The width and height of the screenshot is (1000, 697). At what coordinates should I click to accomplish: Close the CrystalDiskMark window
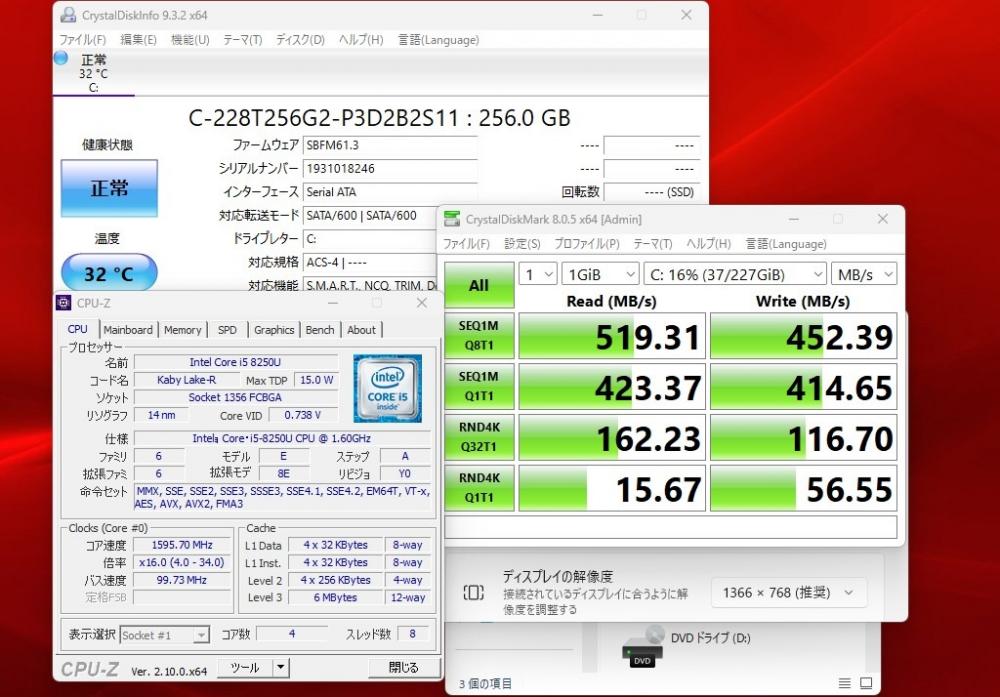coord(883,219)
